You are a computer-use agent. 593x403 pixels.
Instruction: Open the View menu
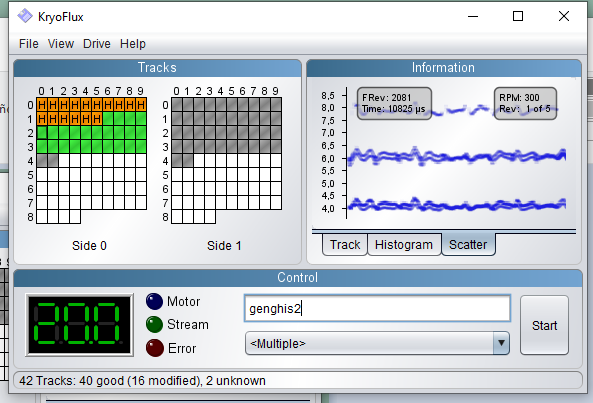click(x=61, y=44)
